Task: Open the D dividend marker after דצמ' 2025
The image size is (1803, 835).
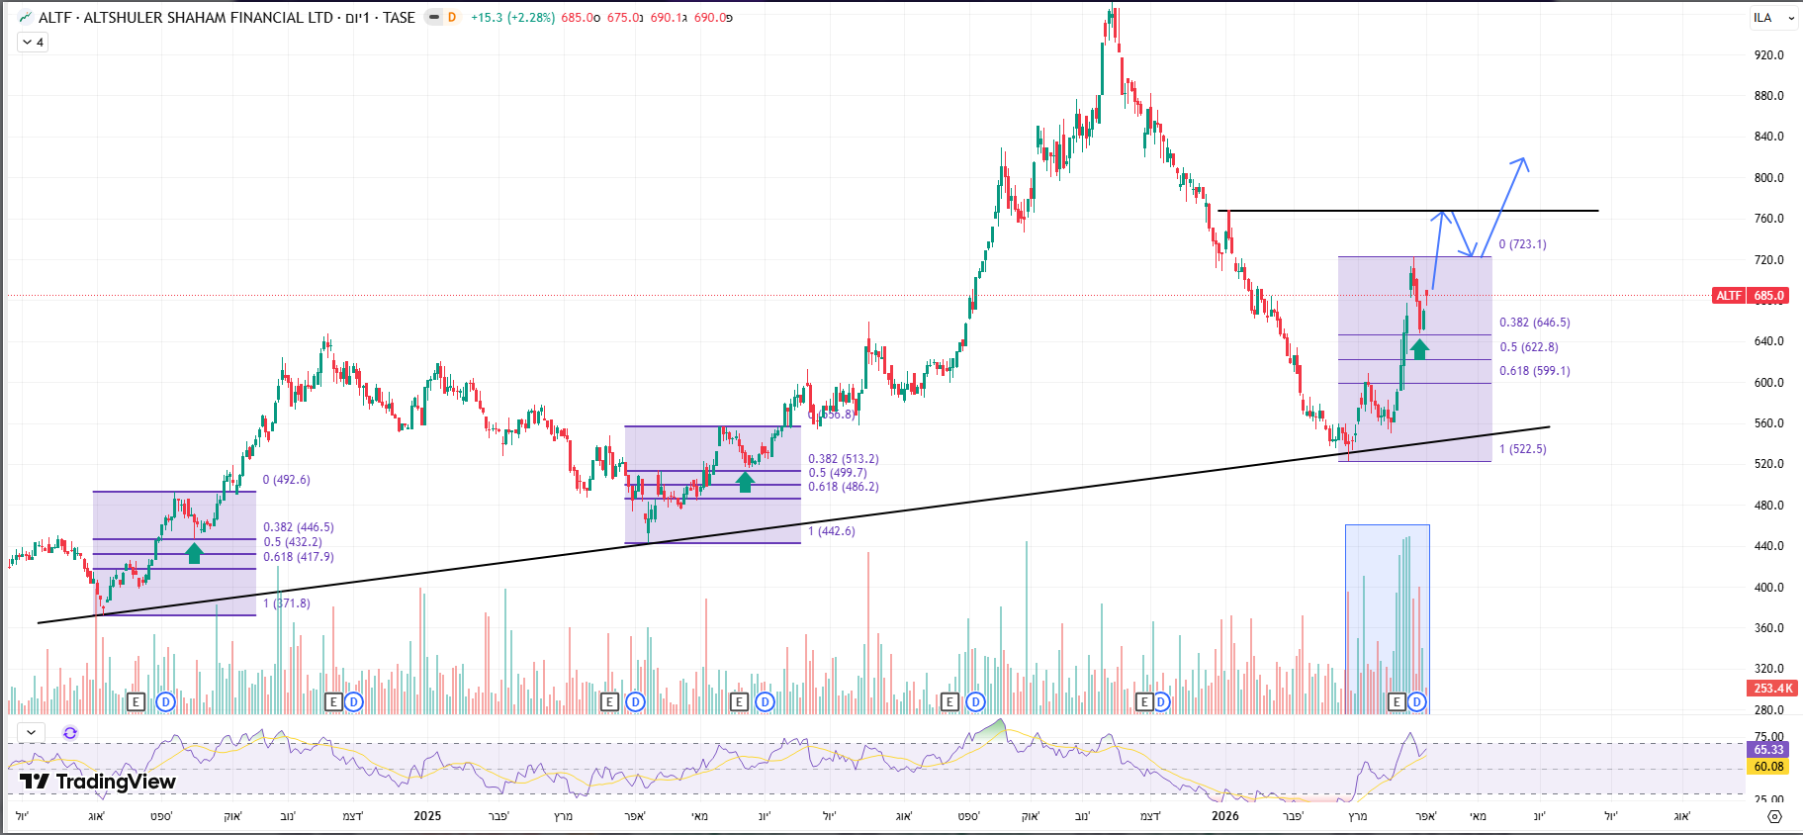Action: 1161,702
